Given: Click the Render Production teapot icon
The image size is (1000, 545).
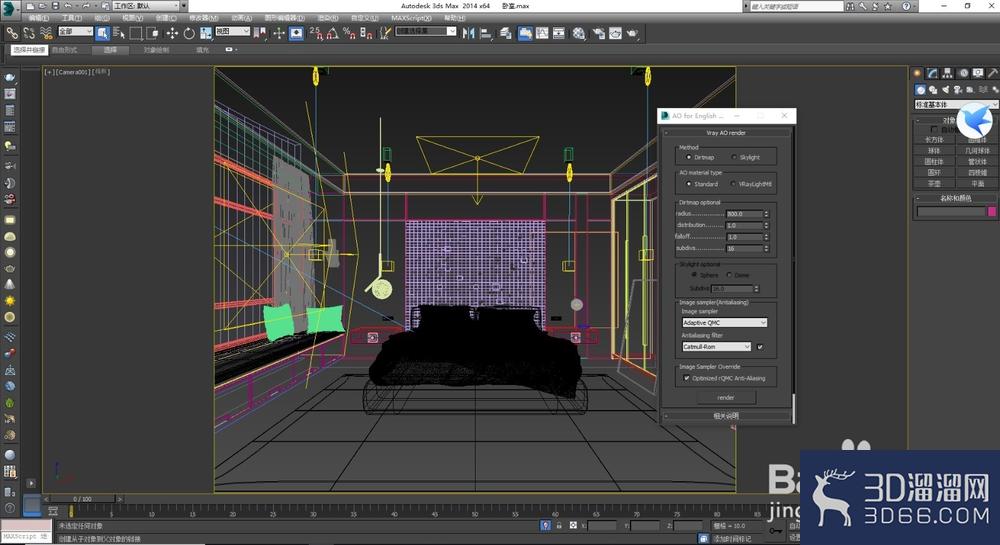Looking at the screenshot, I should pyautogui.click(x=633, y=33).
